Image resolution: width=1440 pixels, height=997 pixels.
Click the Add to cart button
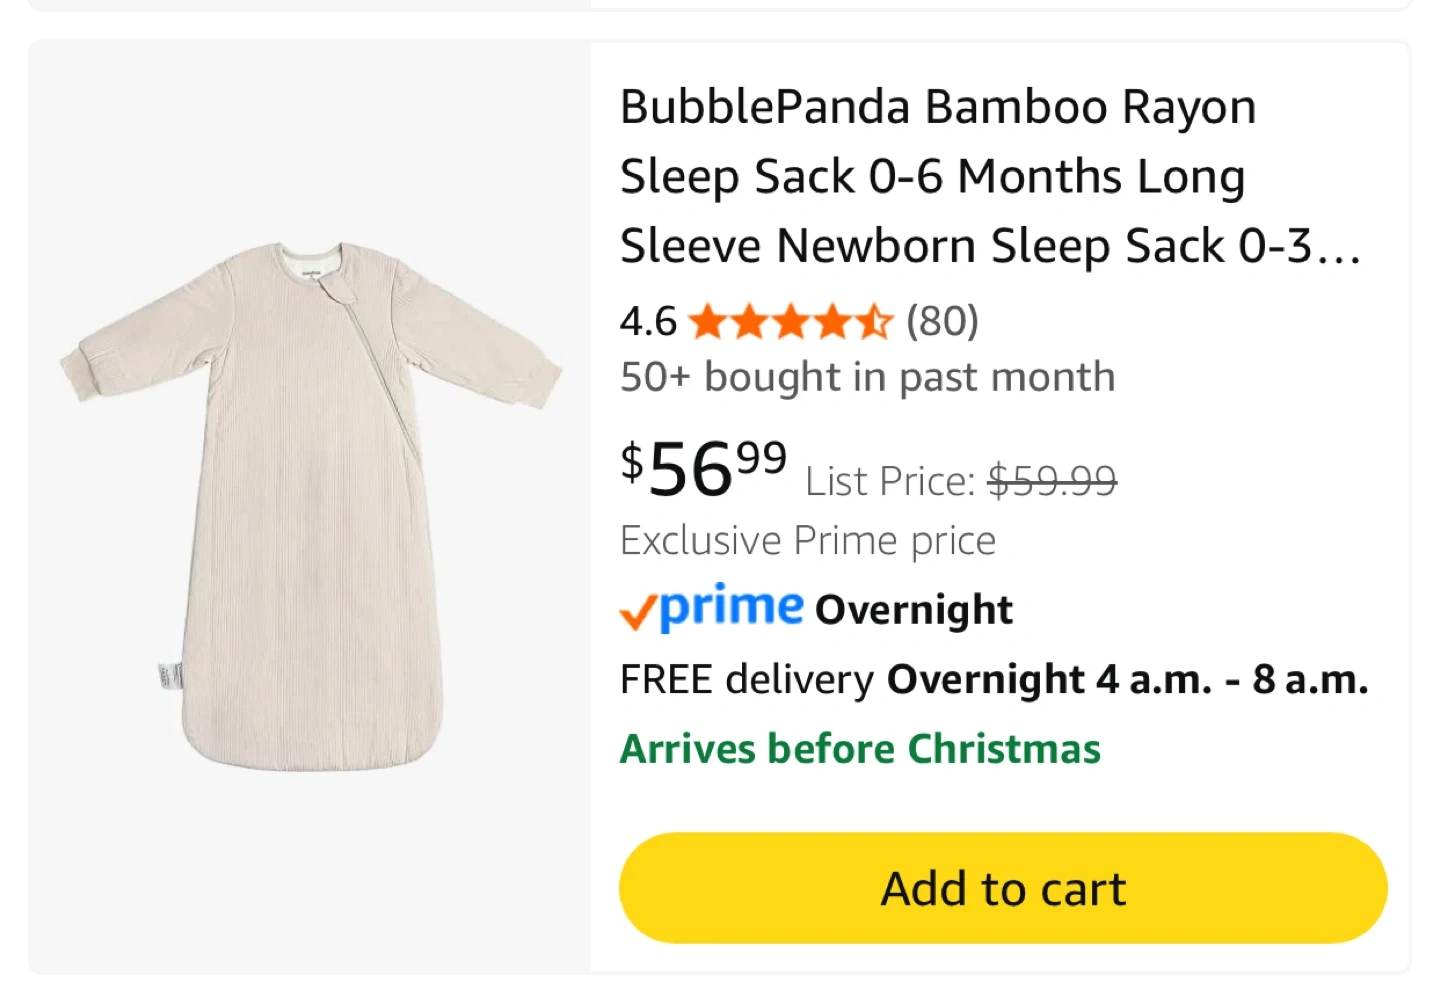[1002, 888]
